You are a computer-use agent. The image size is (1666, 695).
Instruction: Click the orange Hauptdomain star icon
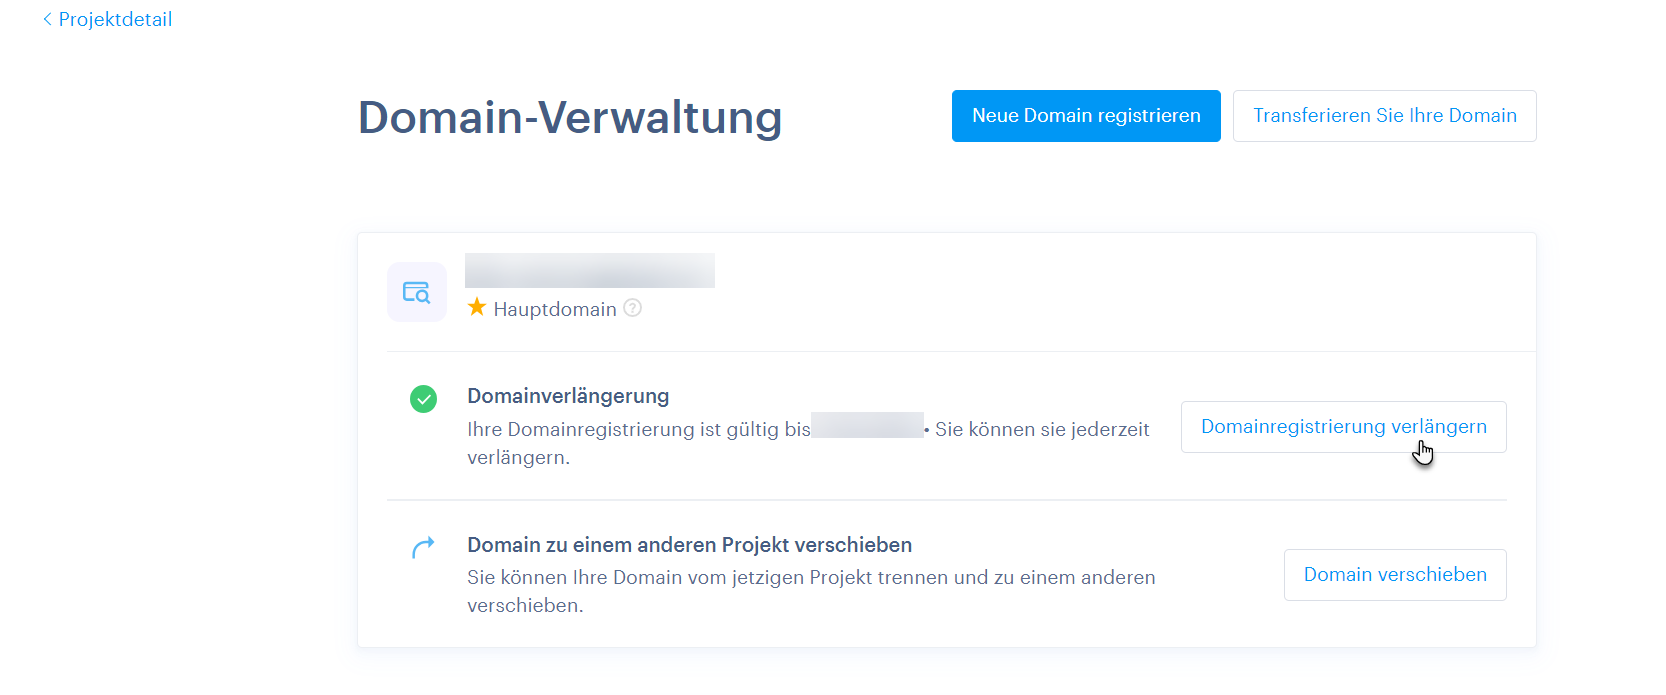point(477,308)
